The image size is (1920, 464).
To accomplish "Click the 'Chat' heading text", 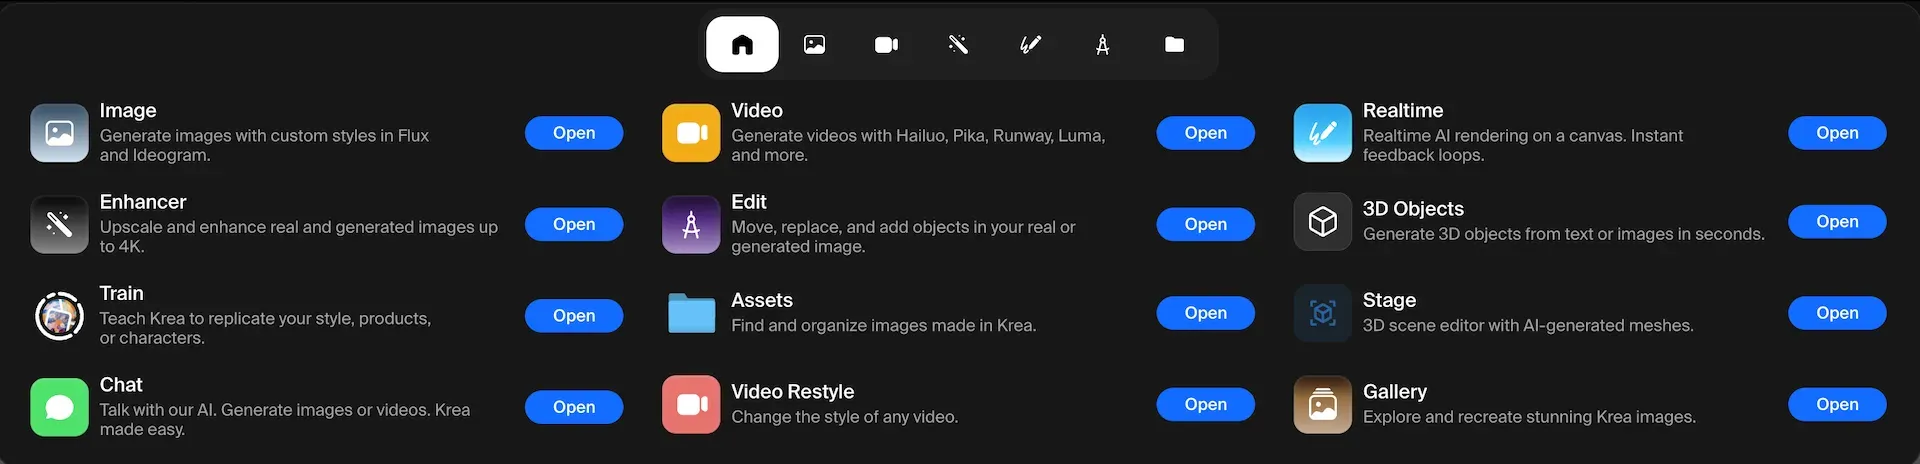I will tap(121, 384).
